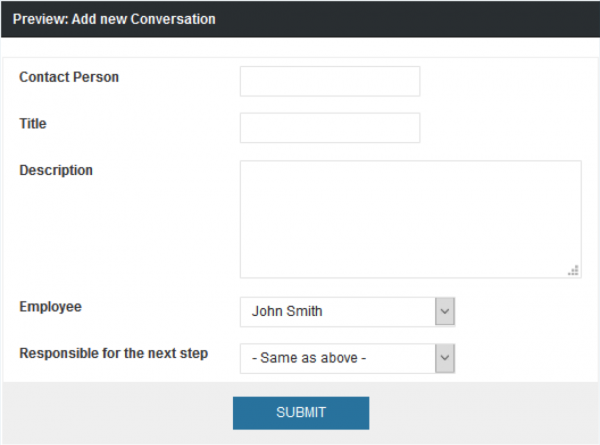This screenshot has width=600, height=445.
Task: Click the 'Contact Person' label
Action: pos(69,77)
